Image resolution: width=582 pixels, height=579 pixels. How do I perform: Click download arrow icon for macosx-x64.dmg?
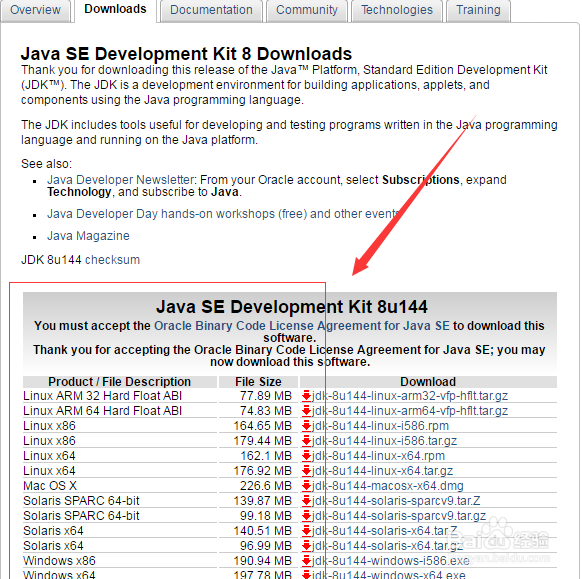coord(306,485)
